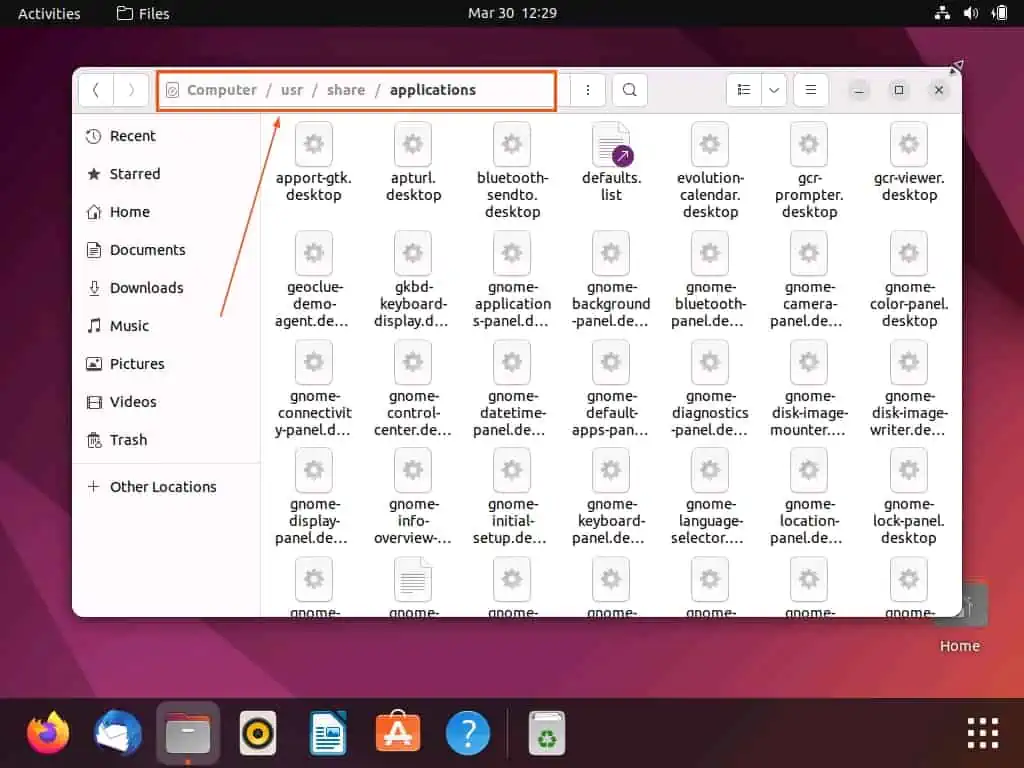Select the evolution-calendar.desktop file icon
The width and height of the screenshot is (1024, 768).
tap(710, 144)
